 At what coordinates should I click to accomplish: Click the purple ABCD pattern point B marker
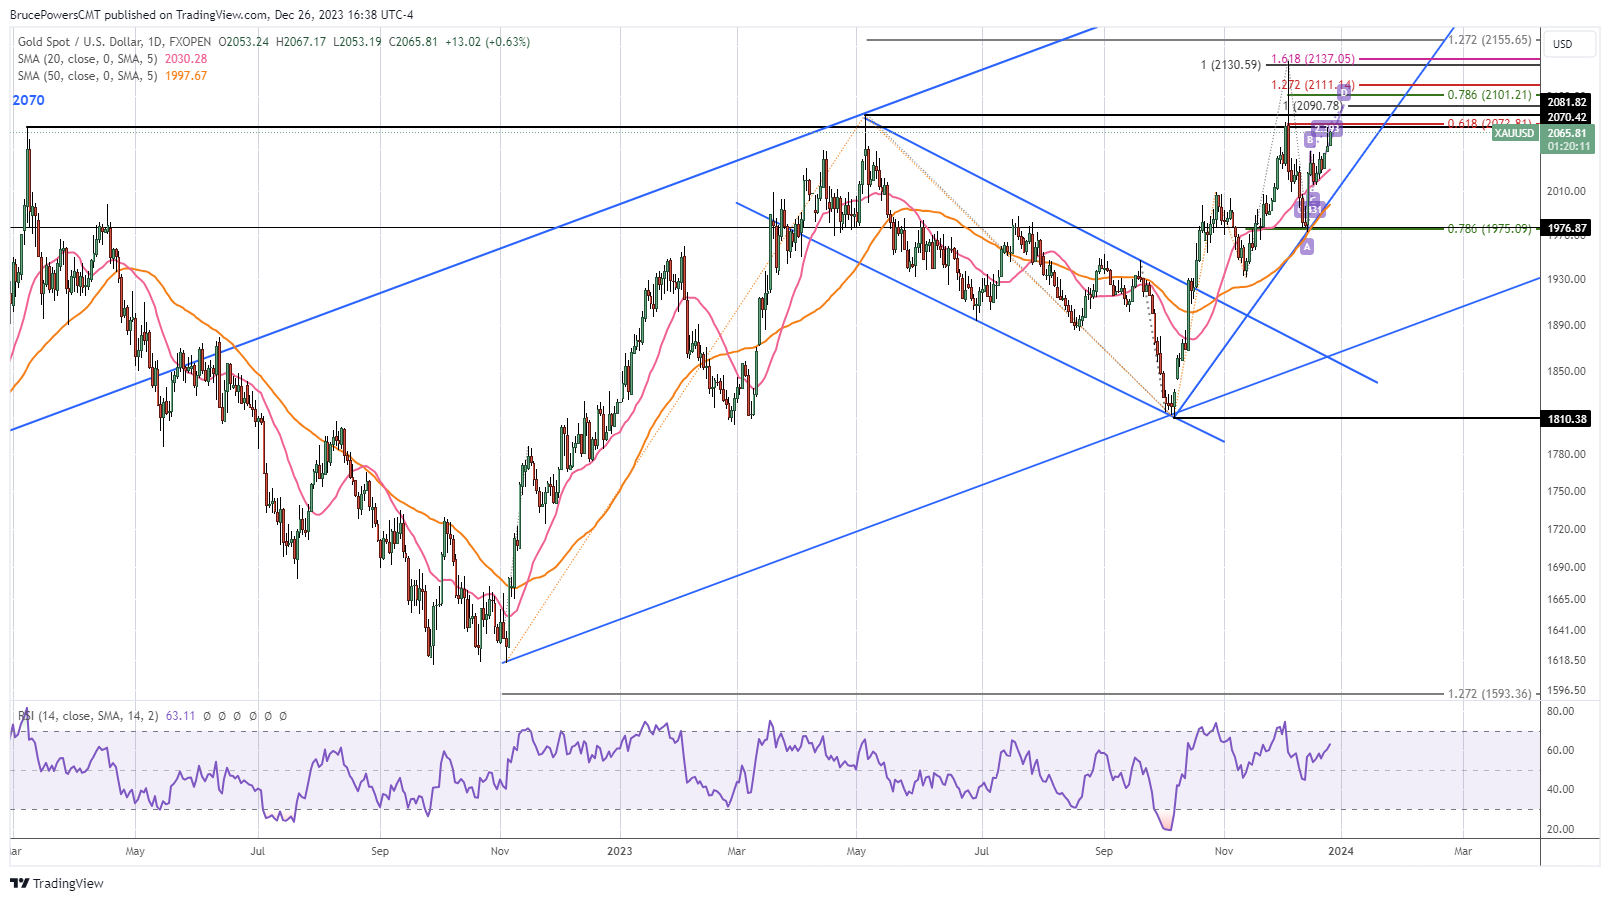point(1310,140)
